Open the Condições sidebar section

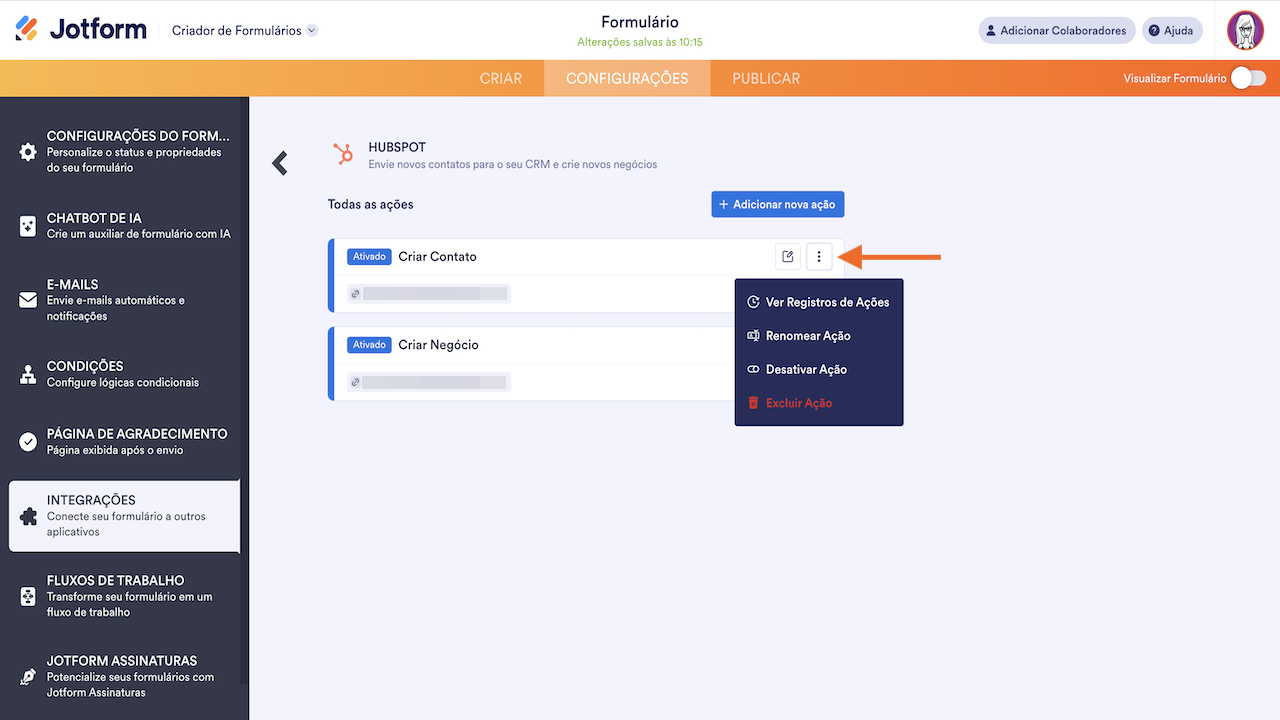(124, 374)
